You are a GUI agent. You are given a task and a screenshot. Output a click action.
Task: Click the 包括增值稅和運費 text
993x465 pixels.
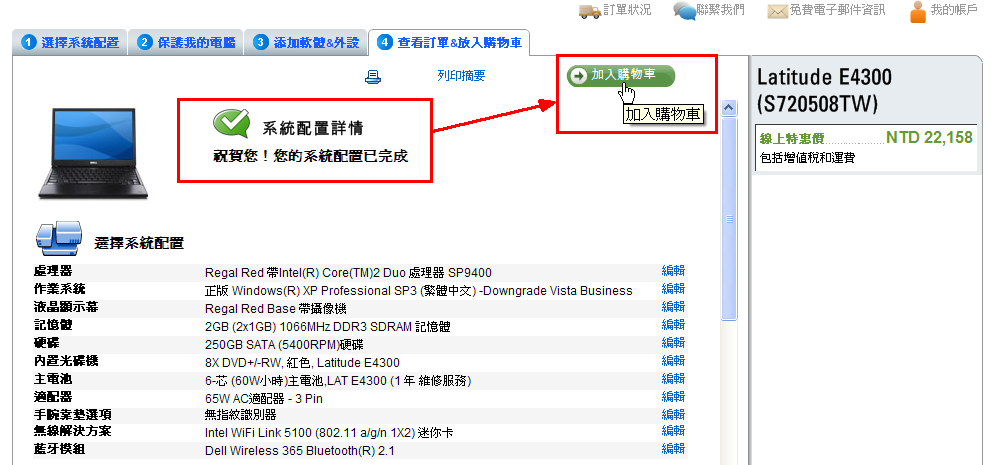tap(807, 157)
